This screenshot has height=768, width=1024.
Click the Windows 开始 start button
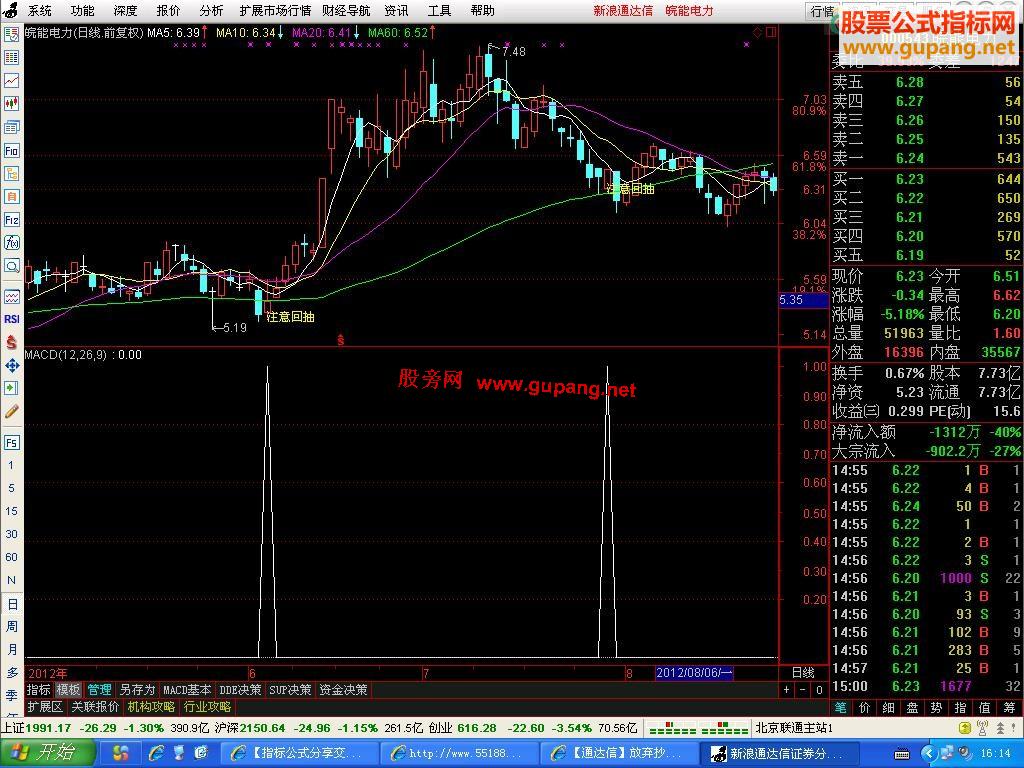46,752
